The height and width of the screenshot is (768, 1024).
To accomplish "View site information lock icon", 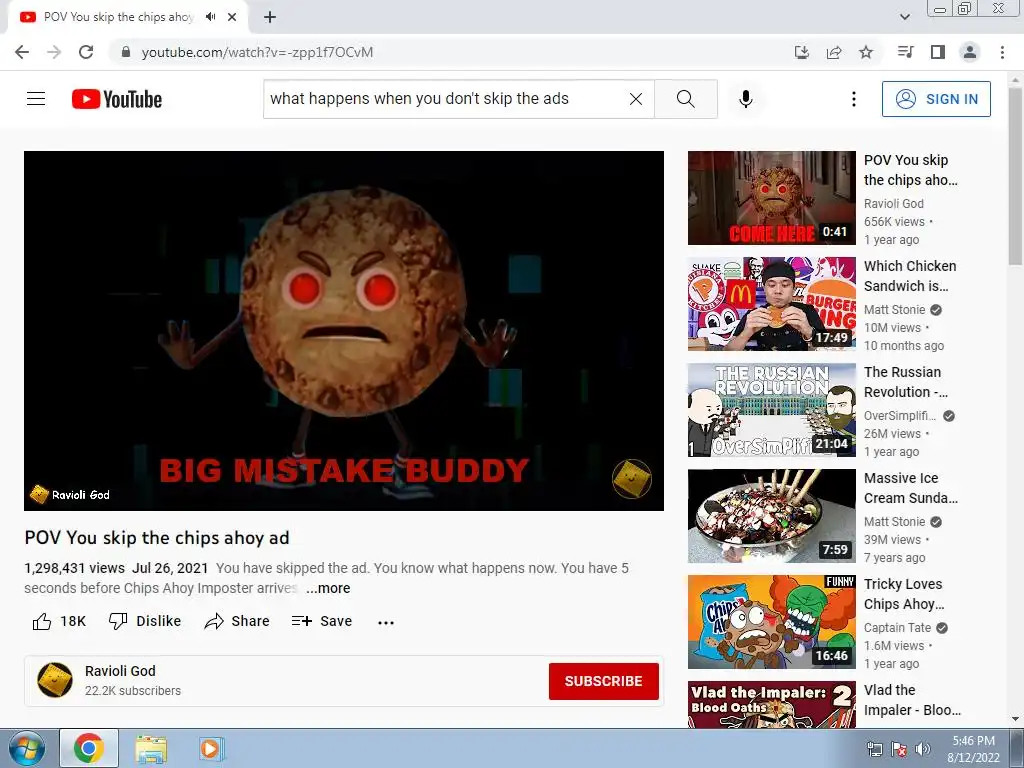I will (x=126, y=52).
